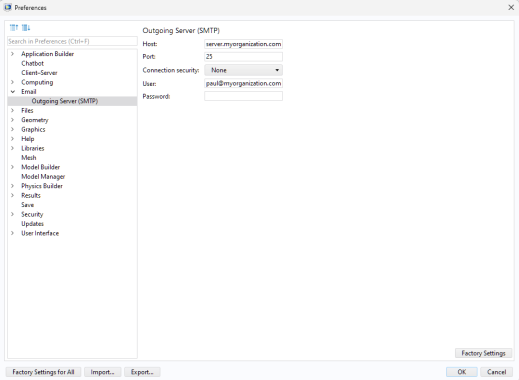Click the Preferences window title icon

point(8,7)
